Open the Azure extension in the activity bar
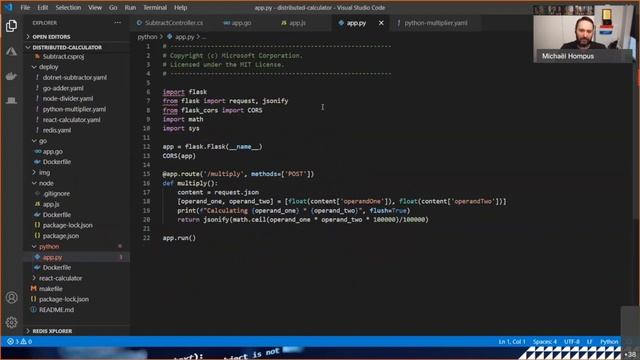The image size is (640, 360). [11, 51]
